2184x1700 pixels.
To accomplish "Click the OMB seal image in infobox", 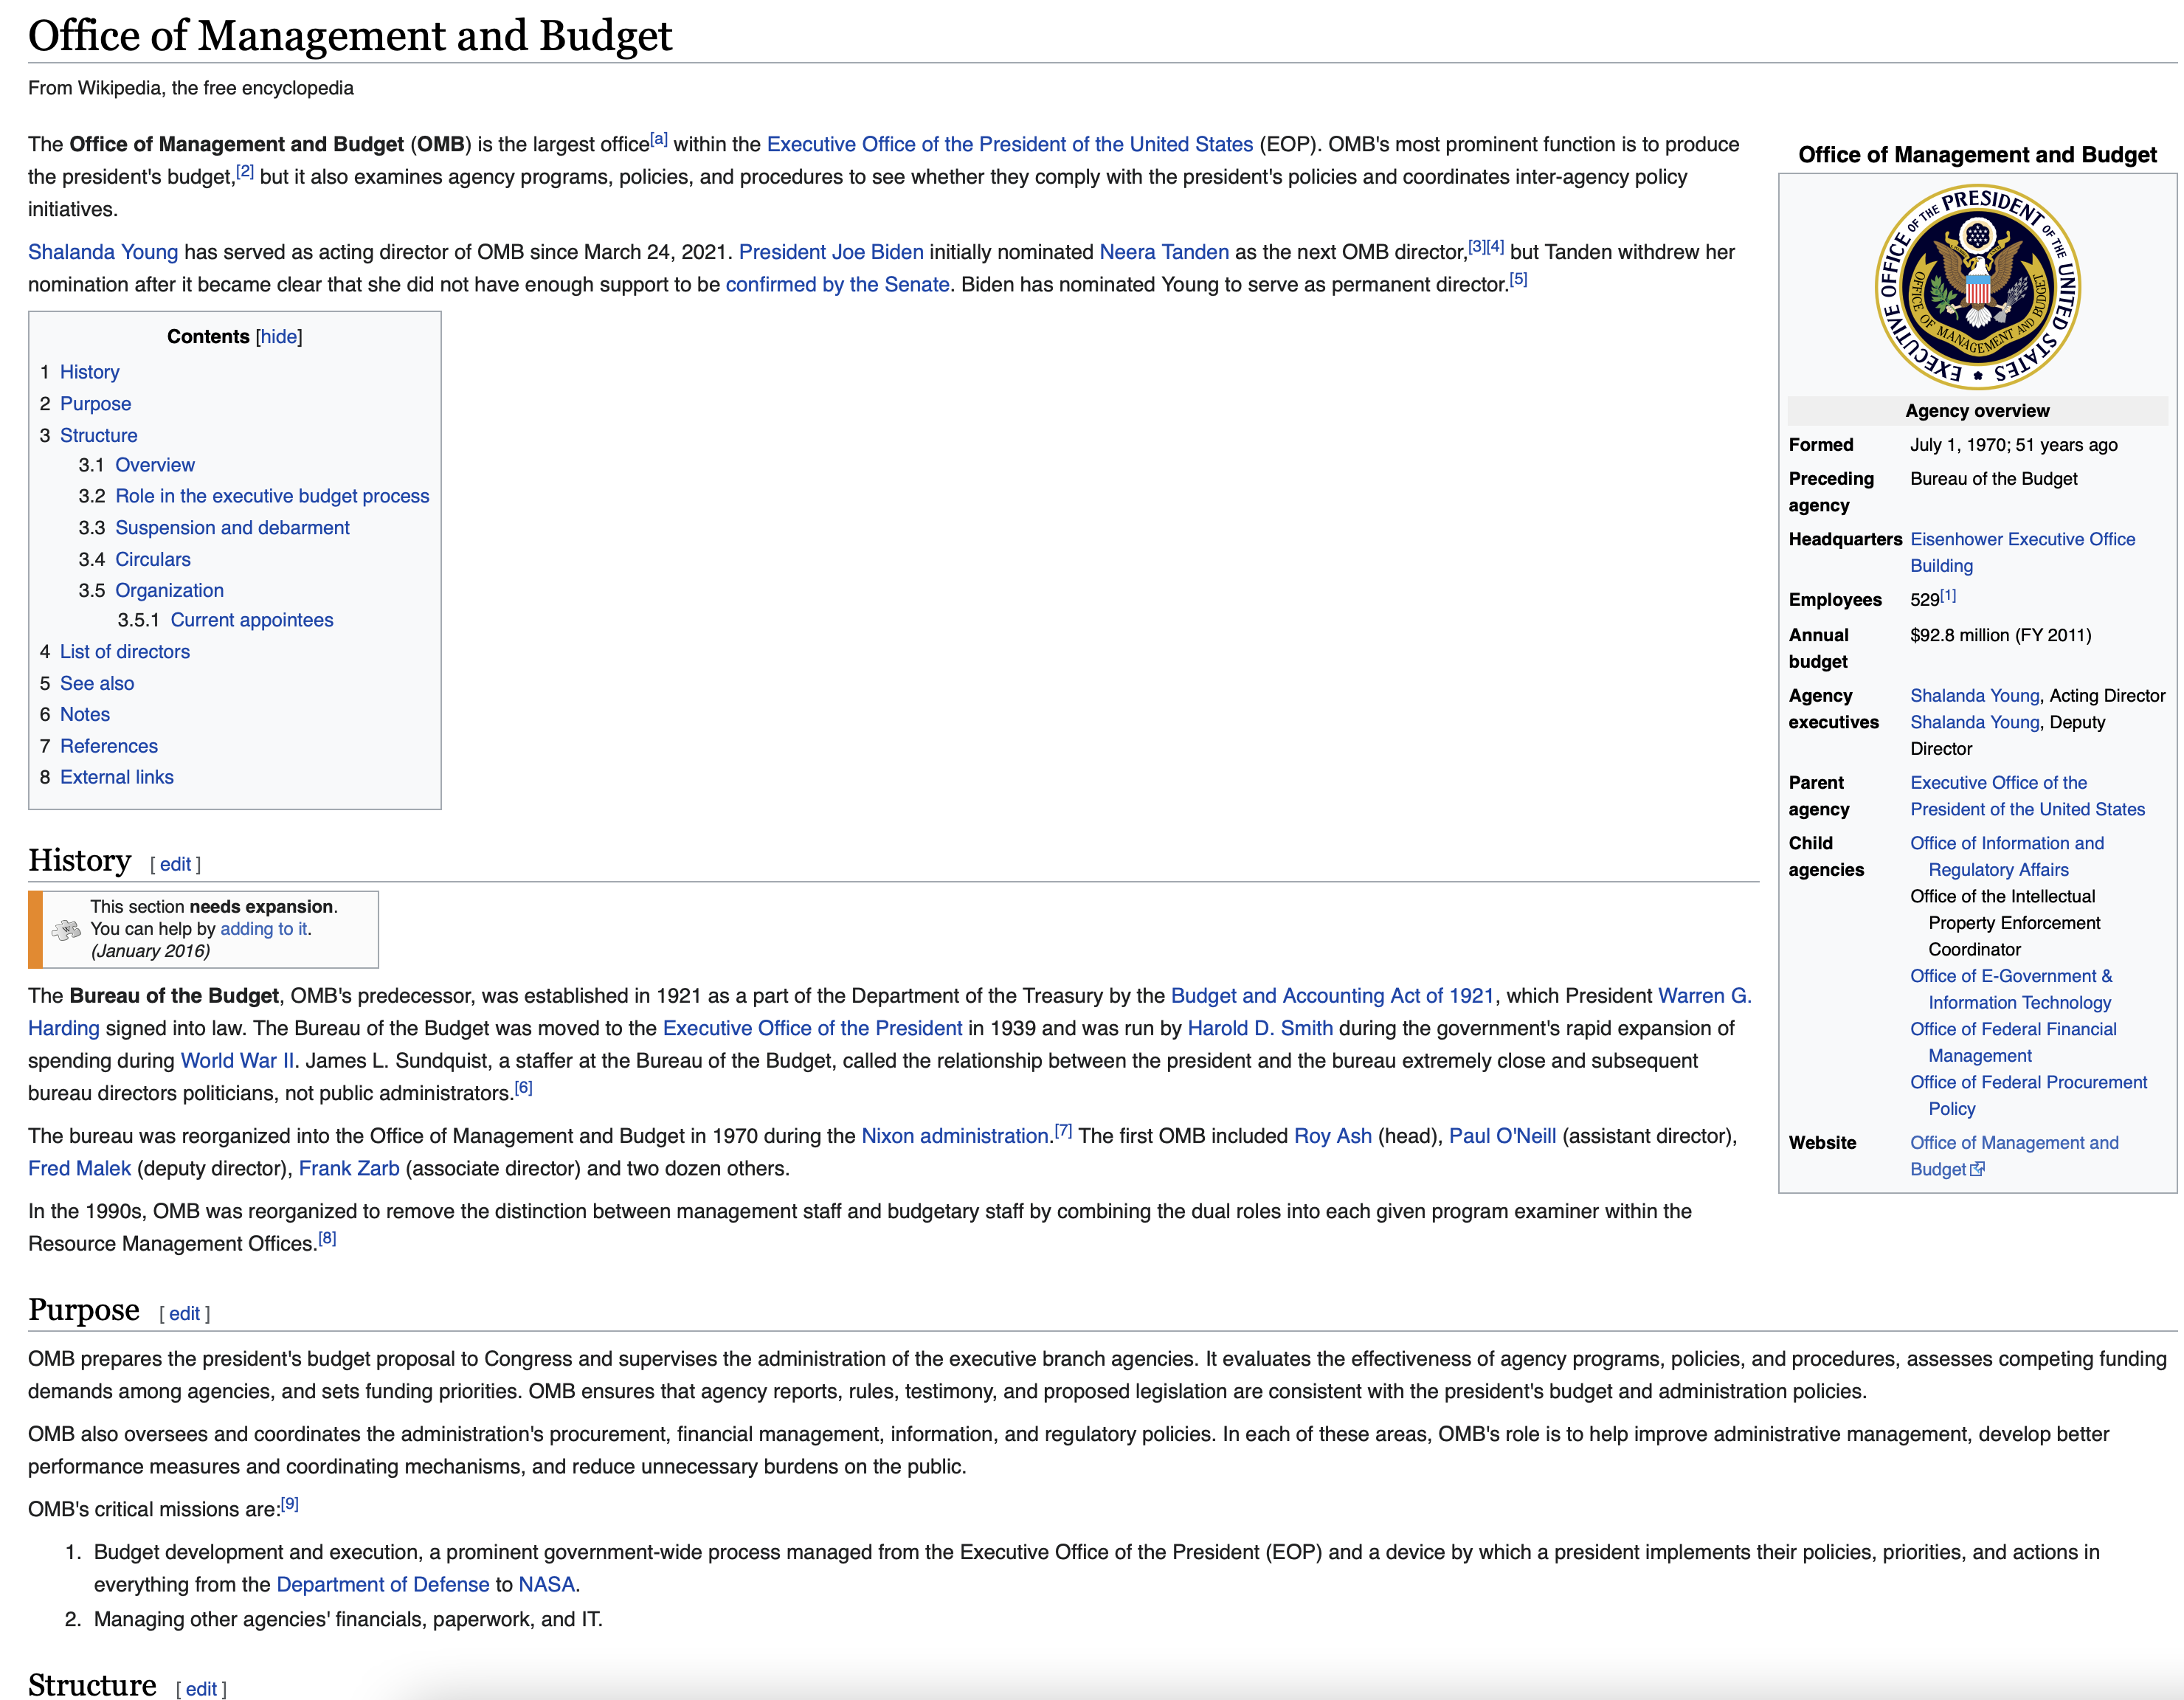I will [x=1977, y=286].
